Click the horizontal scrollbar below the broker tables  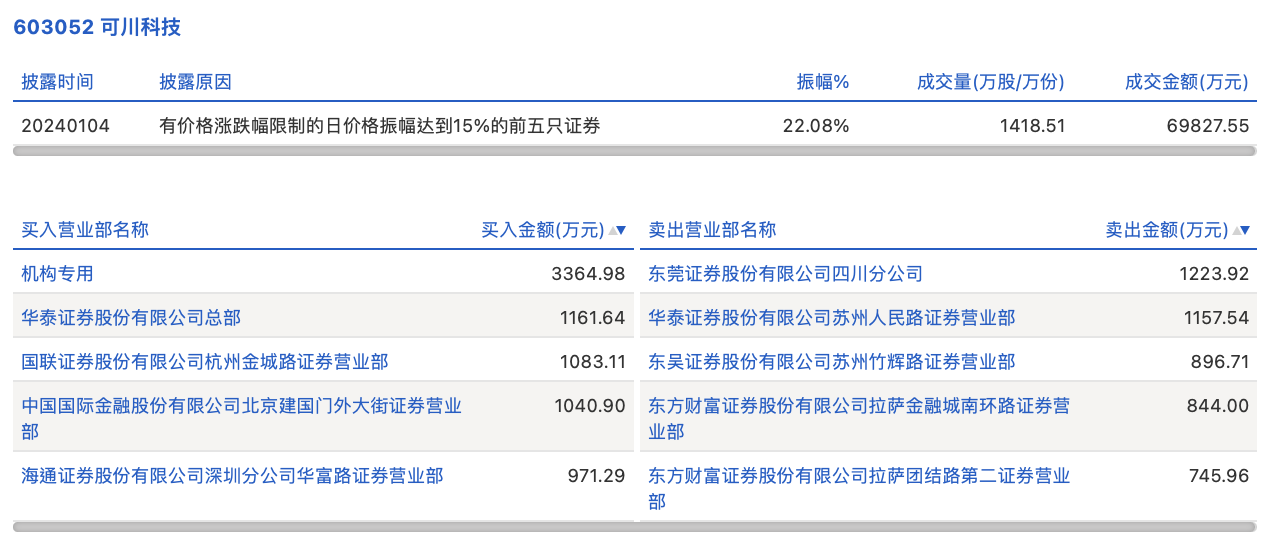pos(634,526)
